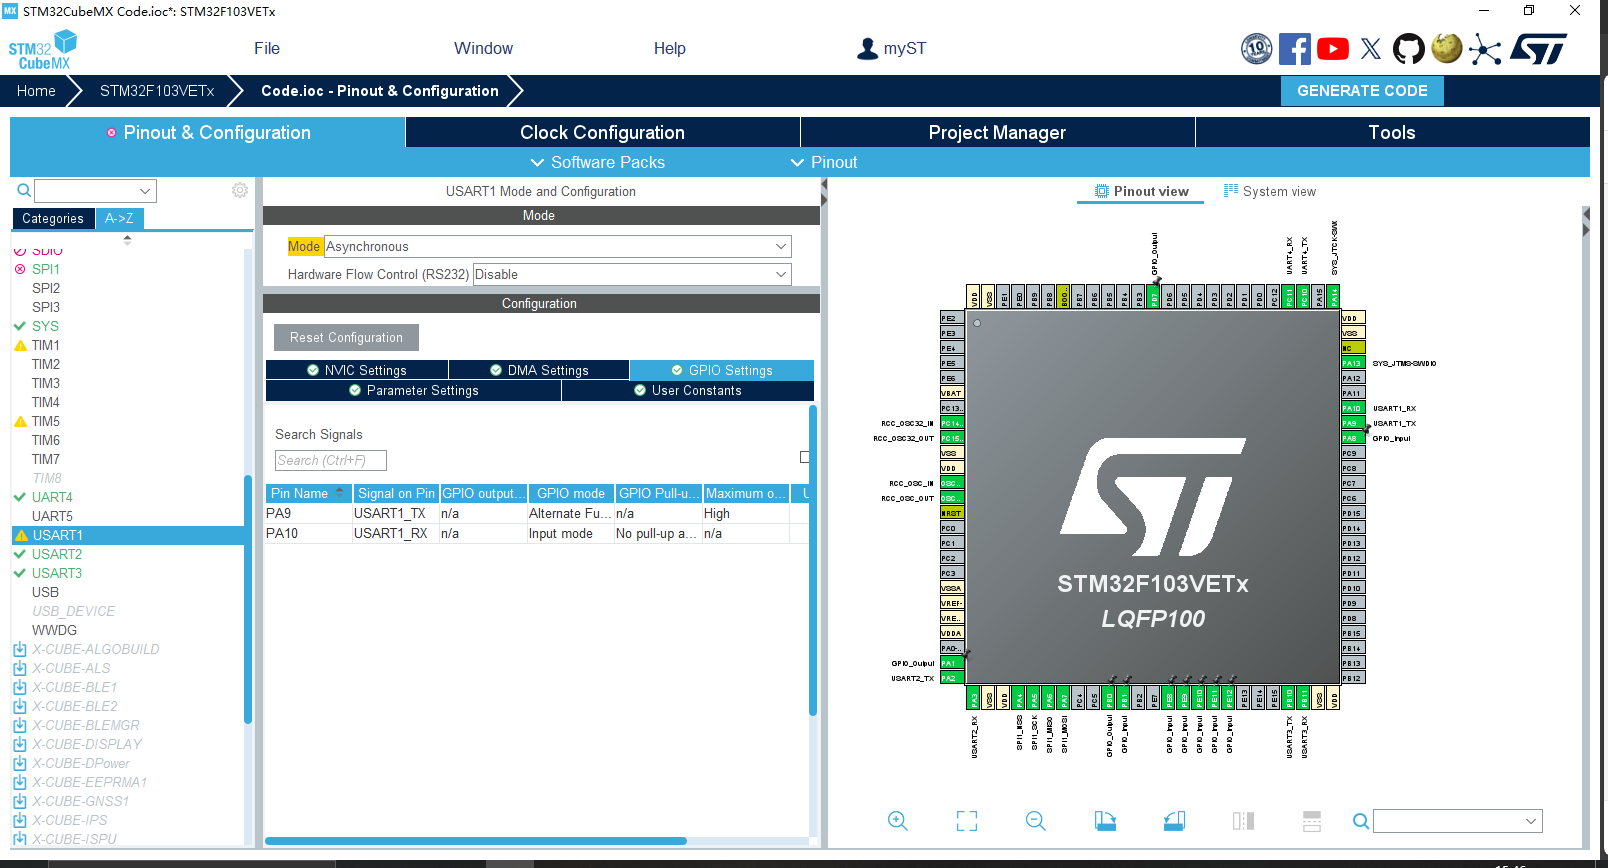
Task: Click the horizontal scrollbar under the GPIO table
Action: [x=475, y=841]
